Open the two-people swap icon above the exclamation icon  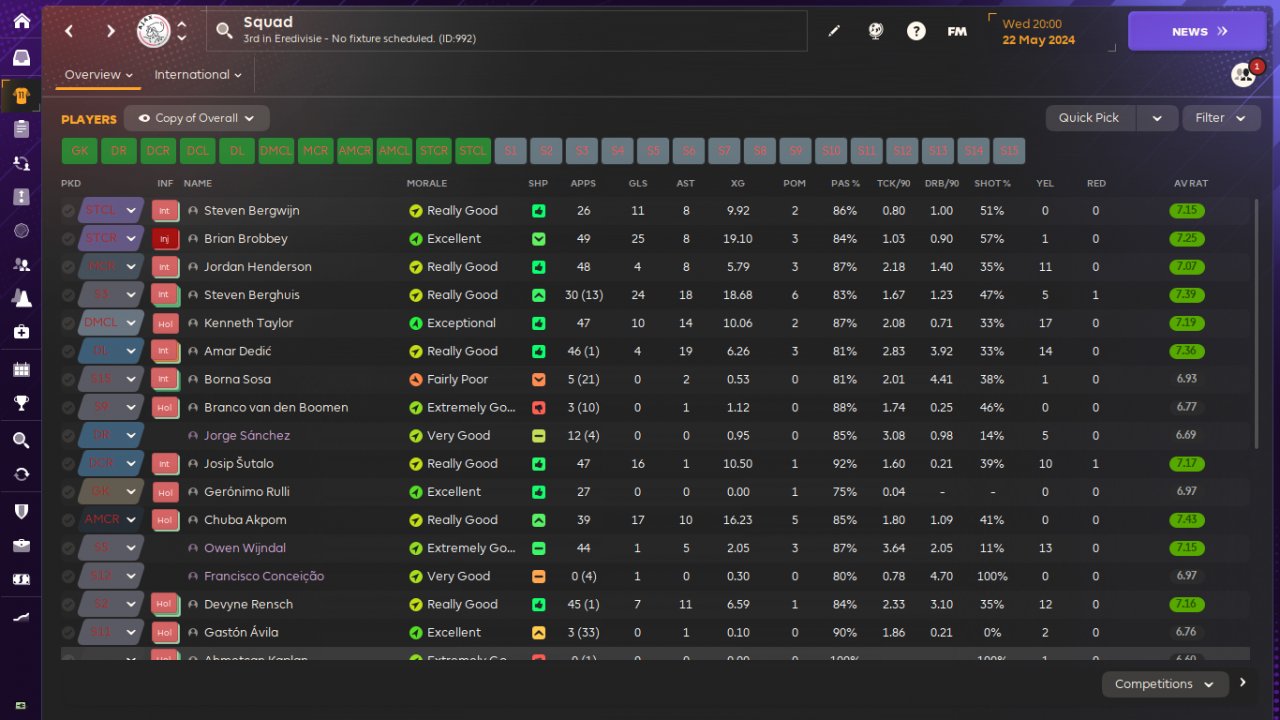click(x=21, y=162)
